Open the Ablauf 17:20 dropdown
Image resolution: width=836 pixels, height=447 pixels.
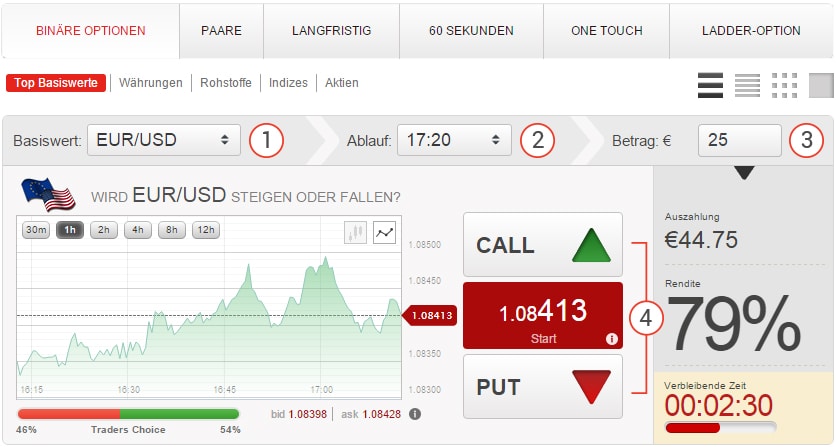(x=454, y=140)
